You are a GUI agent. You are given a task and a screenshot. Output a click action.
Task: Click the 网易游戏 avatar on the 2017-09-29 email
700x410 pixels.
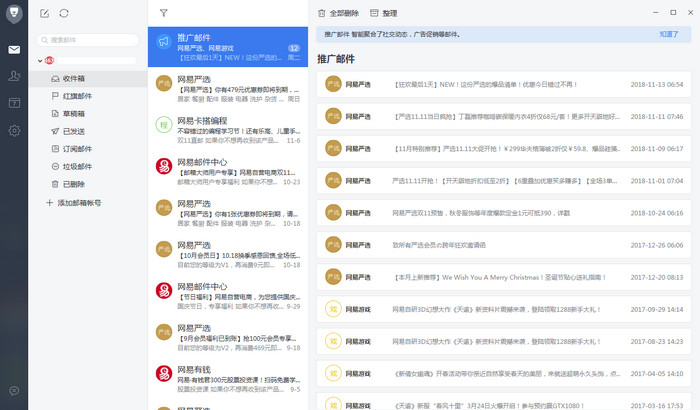pos(333,309)
